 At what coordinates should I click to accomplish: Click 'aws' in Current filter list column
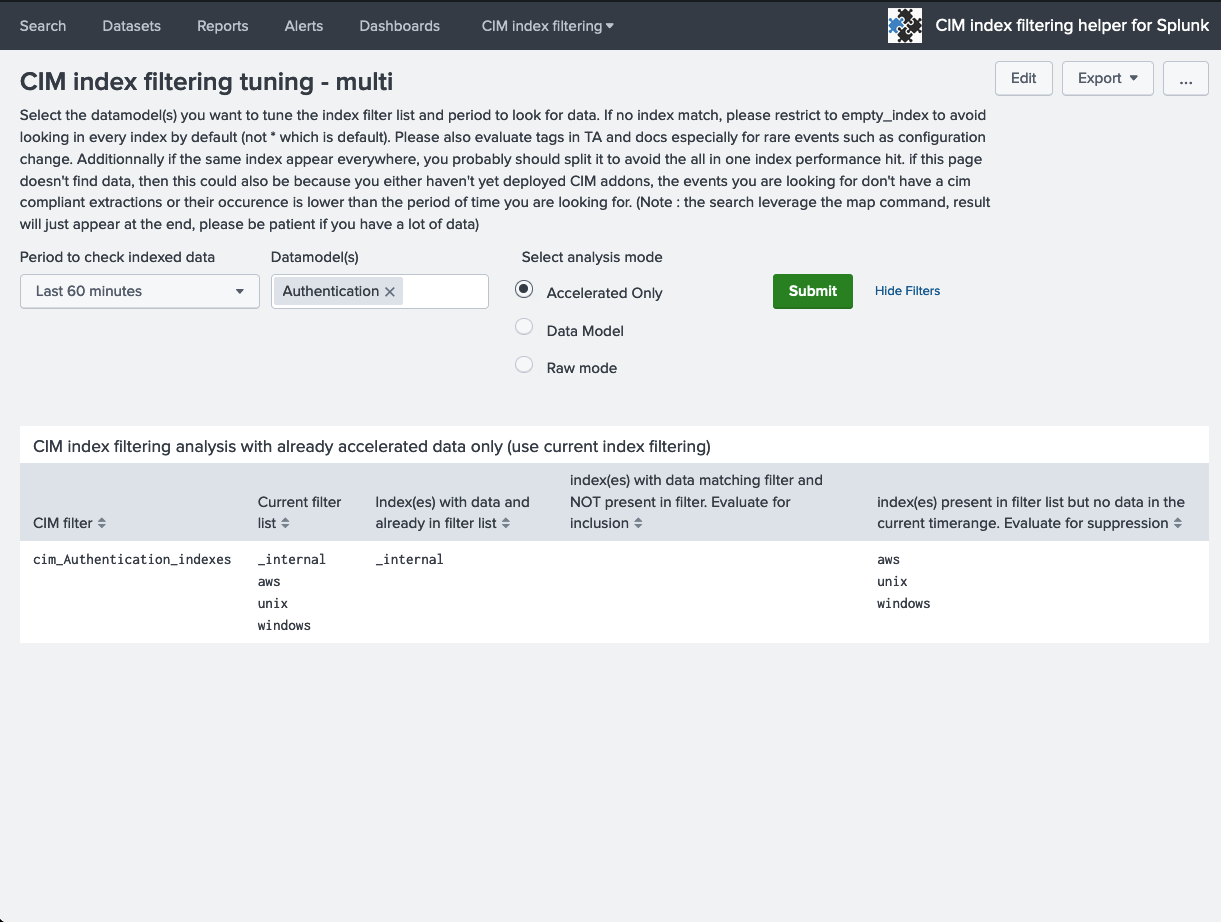tap(269, 582)
